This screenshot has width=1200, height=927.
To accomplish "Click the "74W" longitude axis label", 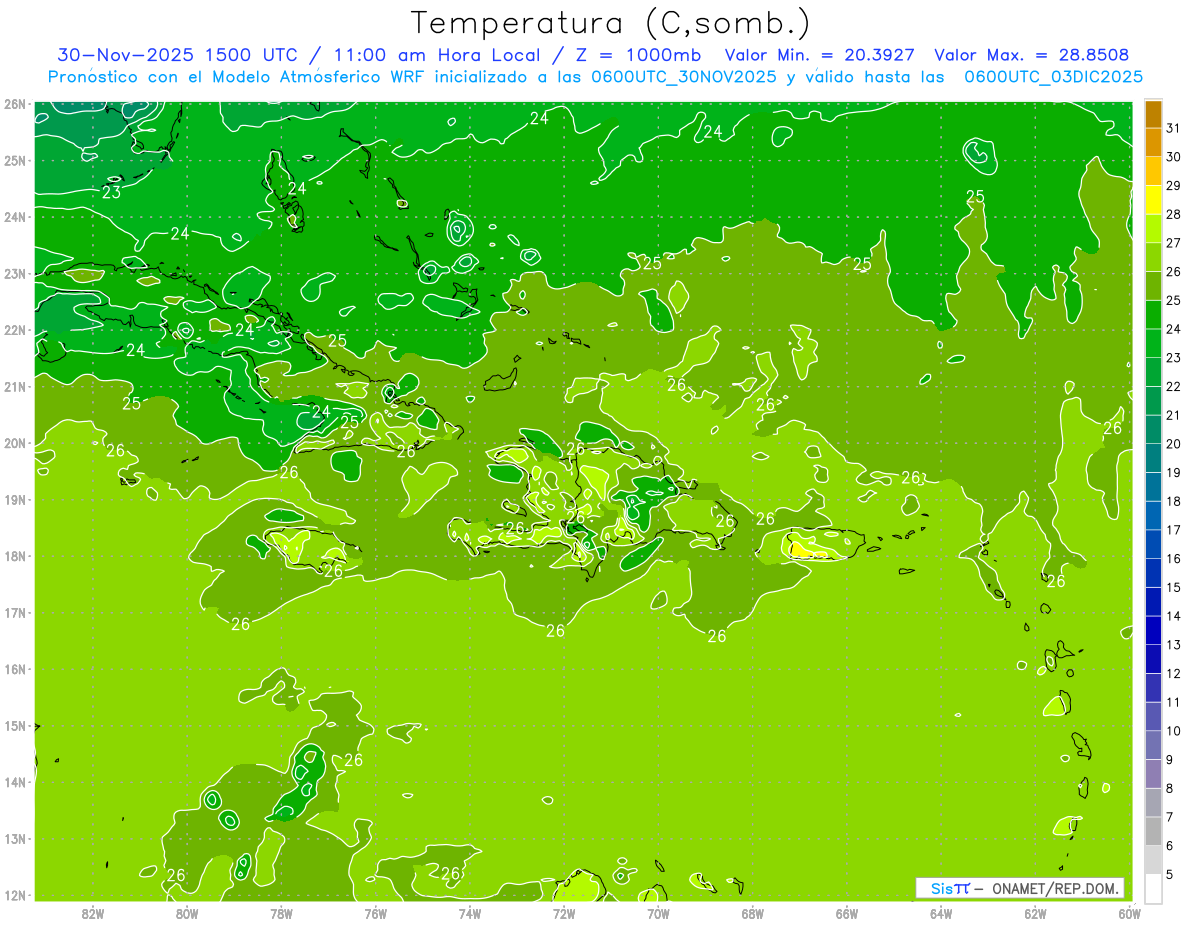I will (470, 913).
